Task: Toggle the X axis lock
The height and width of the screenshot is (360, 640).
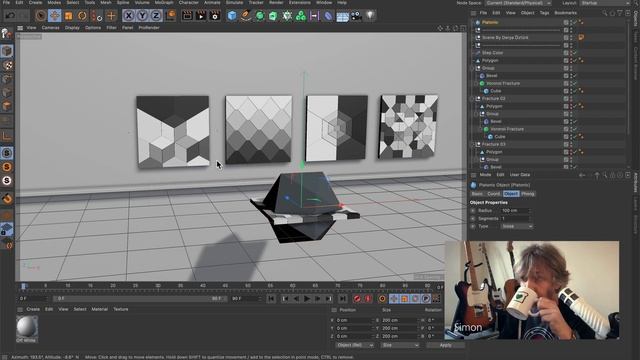Action: coord(129,16)
